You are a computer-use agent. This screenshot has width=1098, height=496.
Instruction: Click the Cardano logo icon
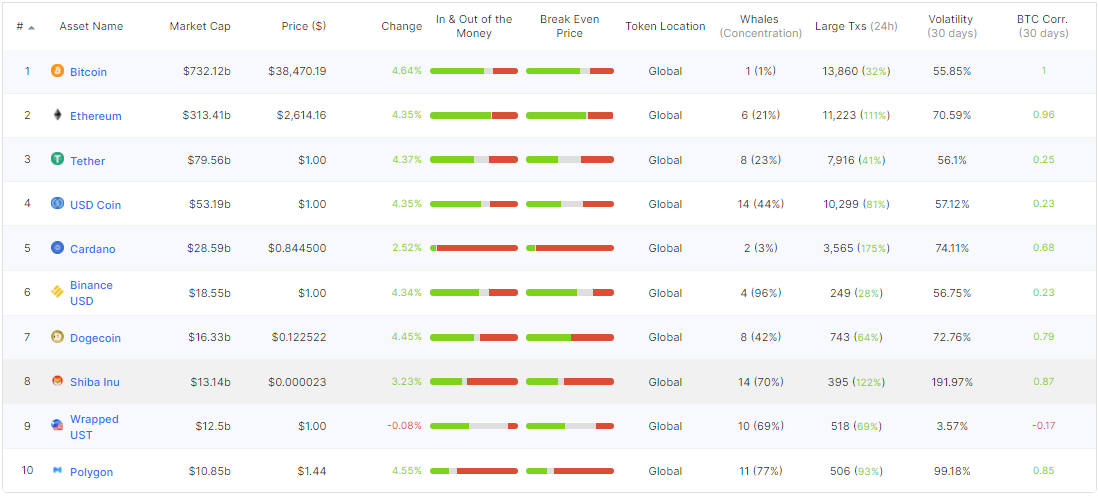pos(57,247)
